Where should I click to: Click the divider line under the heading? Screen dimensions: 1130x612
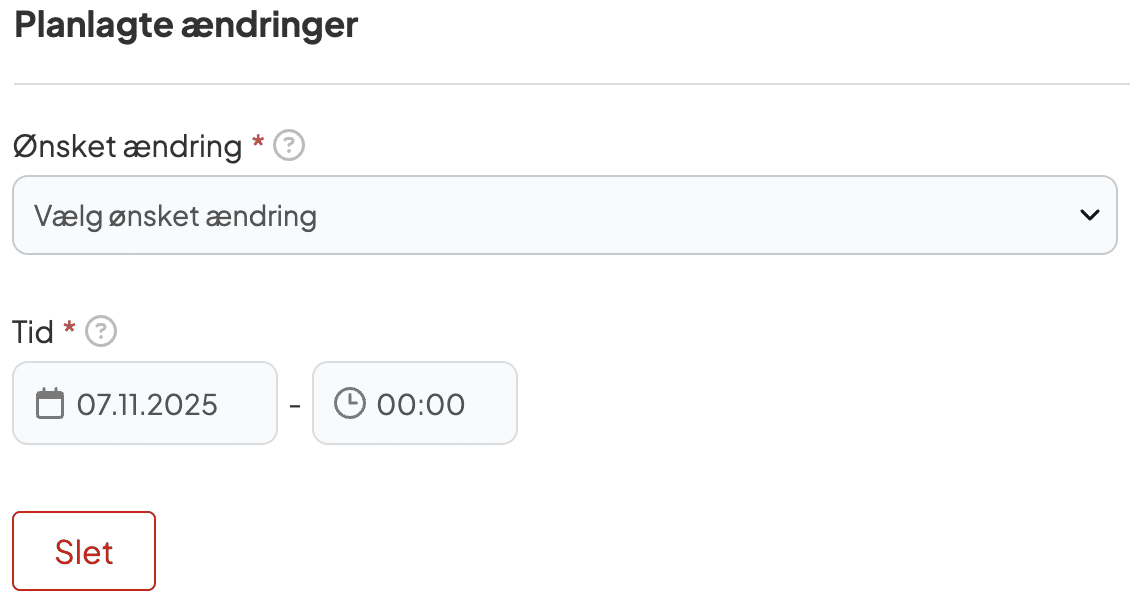[x=571, y=84]
